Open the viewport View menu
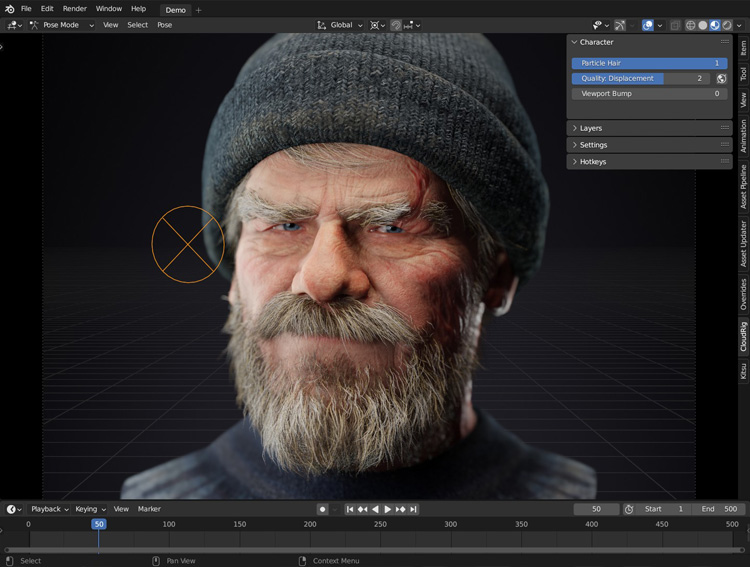The image size is (750, 567). [110, 25]
